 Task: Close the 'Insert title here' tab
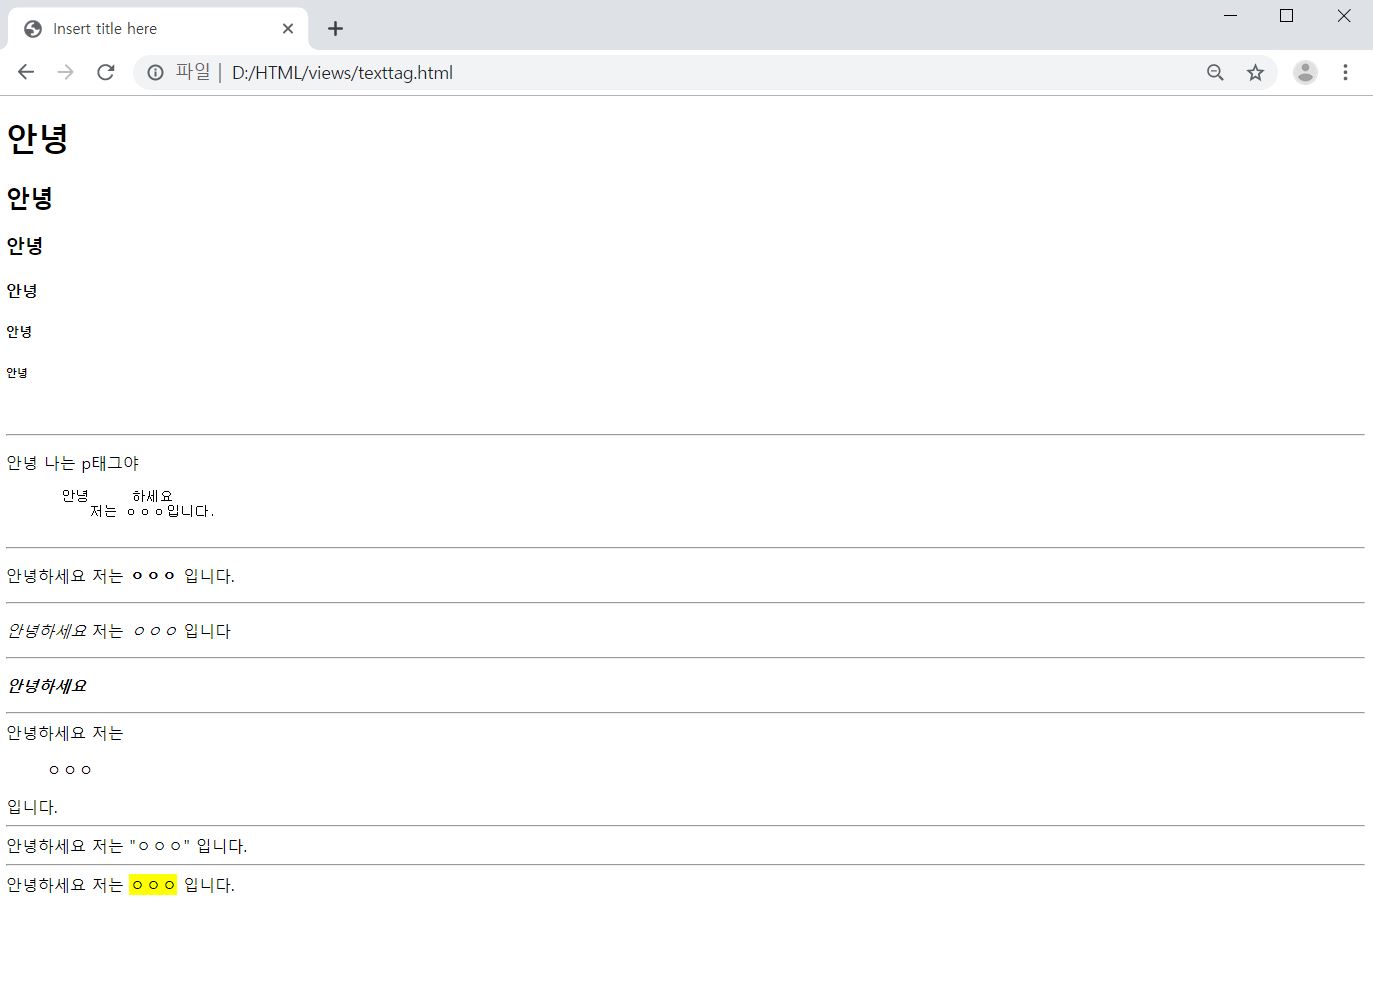click(288, 28)
